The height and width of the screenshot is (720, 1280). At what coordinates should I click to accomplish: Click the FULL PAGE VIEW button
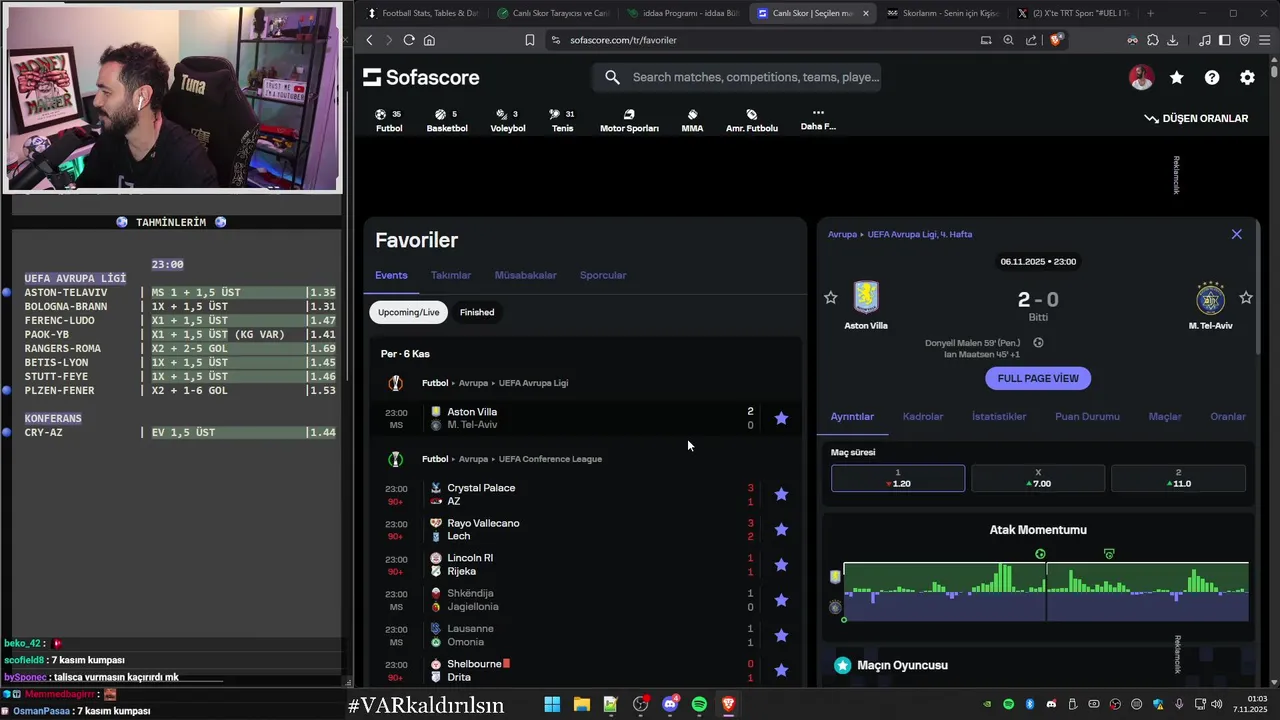pos(1038,378)
